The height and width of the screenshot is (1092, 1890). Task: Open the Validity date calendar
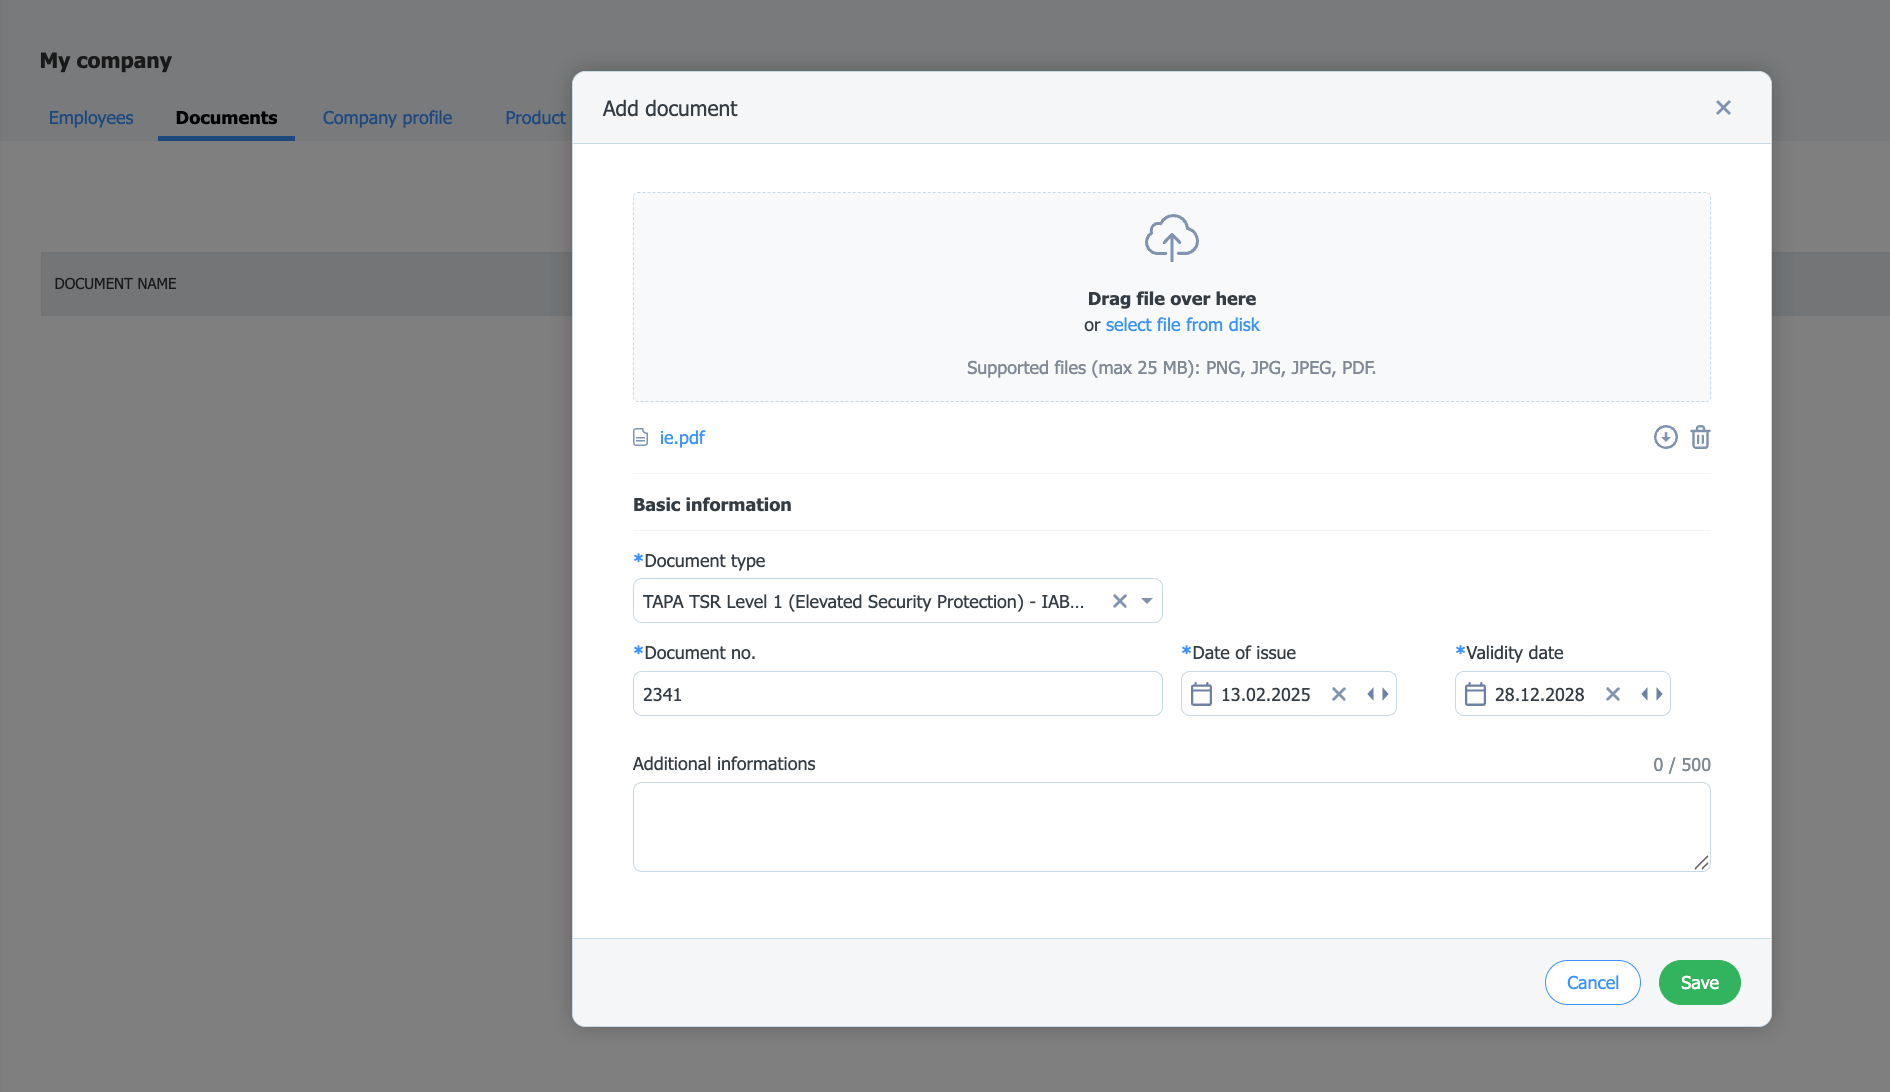[1475, 694]
